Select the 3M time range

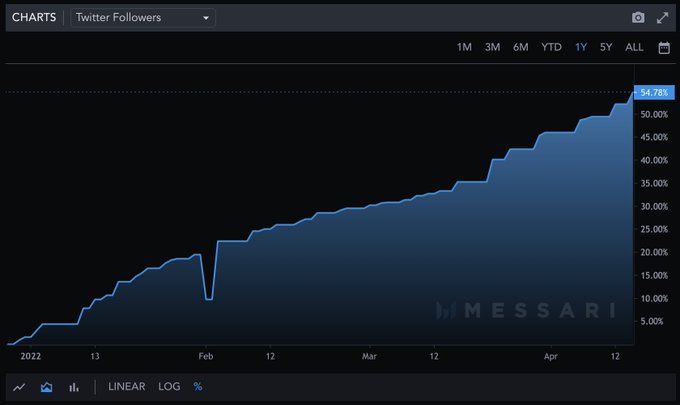tap(492, 47)
